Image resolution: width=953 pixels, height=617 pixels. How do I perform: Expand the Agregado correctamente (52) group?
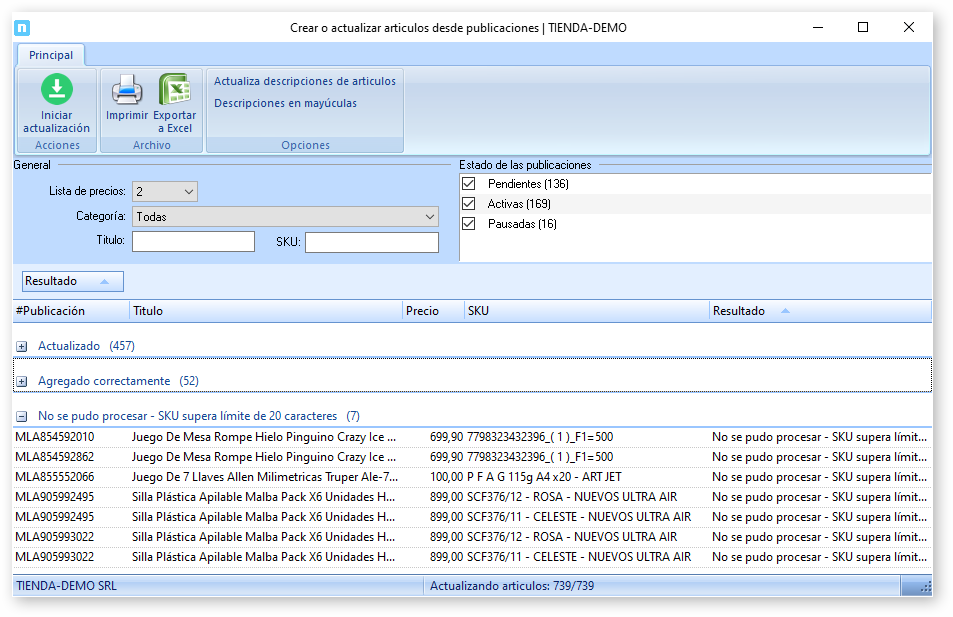pyautogui.click(x=22, y=382)
